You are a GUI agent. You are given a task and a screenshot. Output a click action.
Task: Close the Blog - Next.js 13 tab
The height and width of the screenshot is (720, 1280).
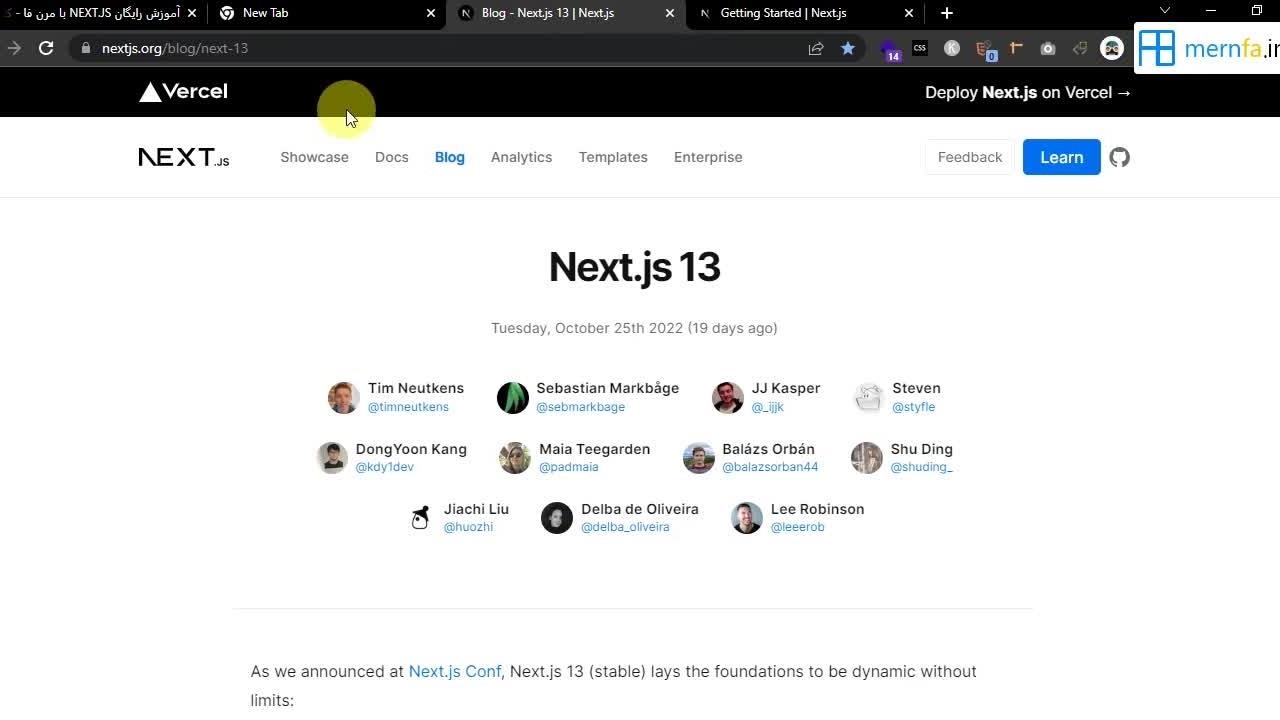click(670, 13)
